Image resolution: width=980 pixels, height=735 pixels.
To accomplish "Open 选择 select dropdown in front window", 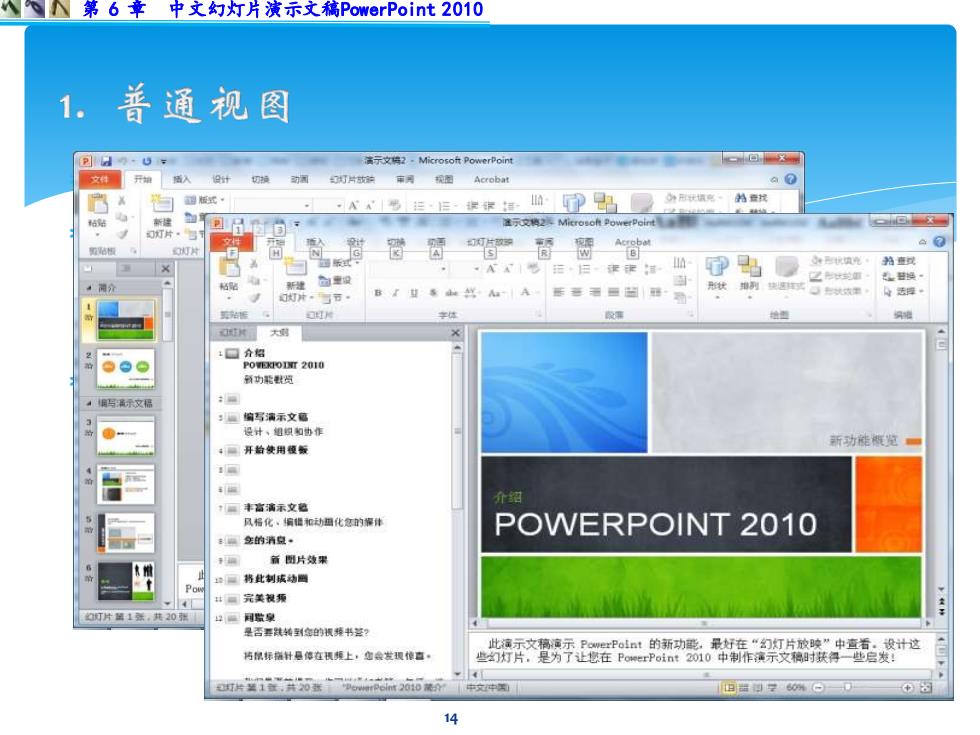I will tap(902, 291).
